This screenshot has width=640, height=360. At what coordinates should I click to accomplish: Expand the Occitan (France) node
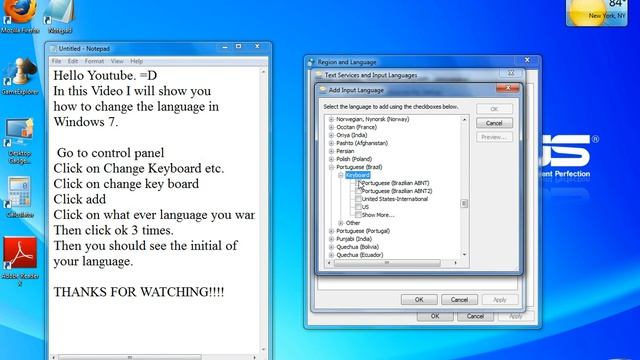[x=331, y=127]
